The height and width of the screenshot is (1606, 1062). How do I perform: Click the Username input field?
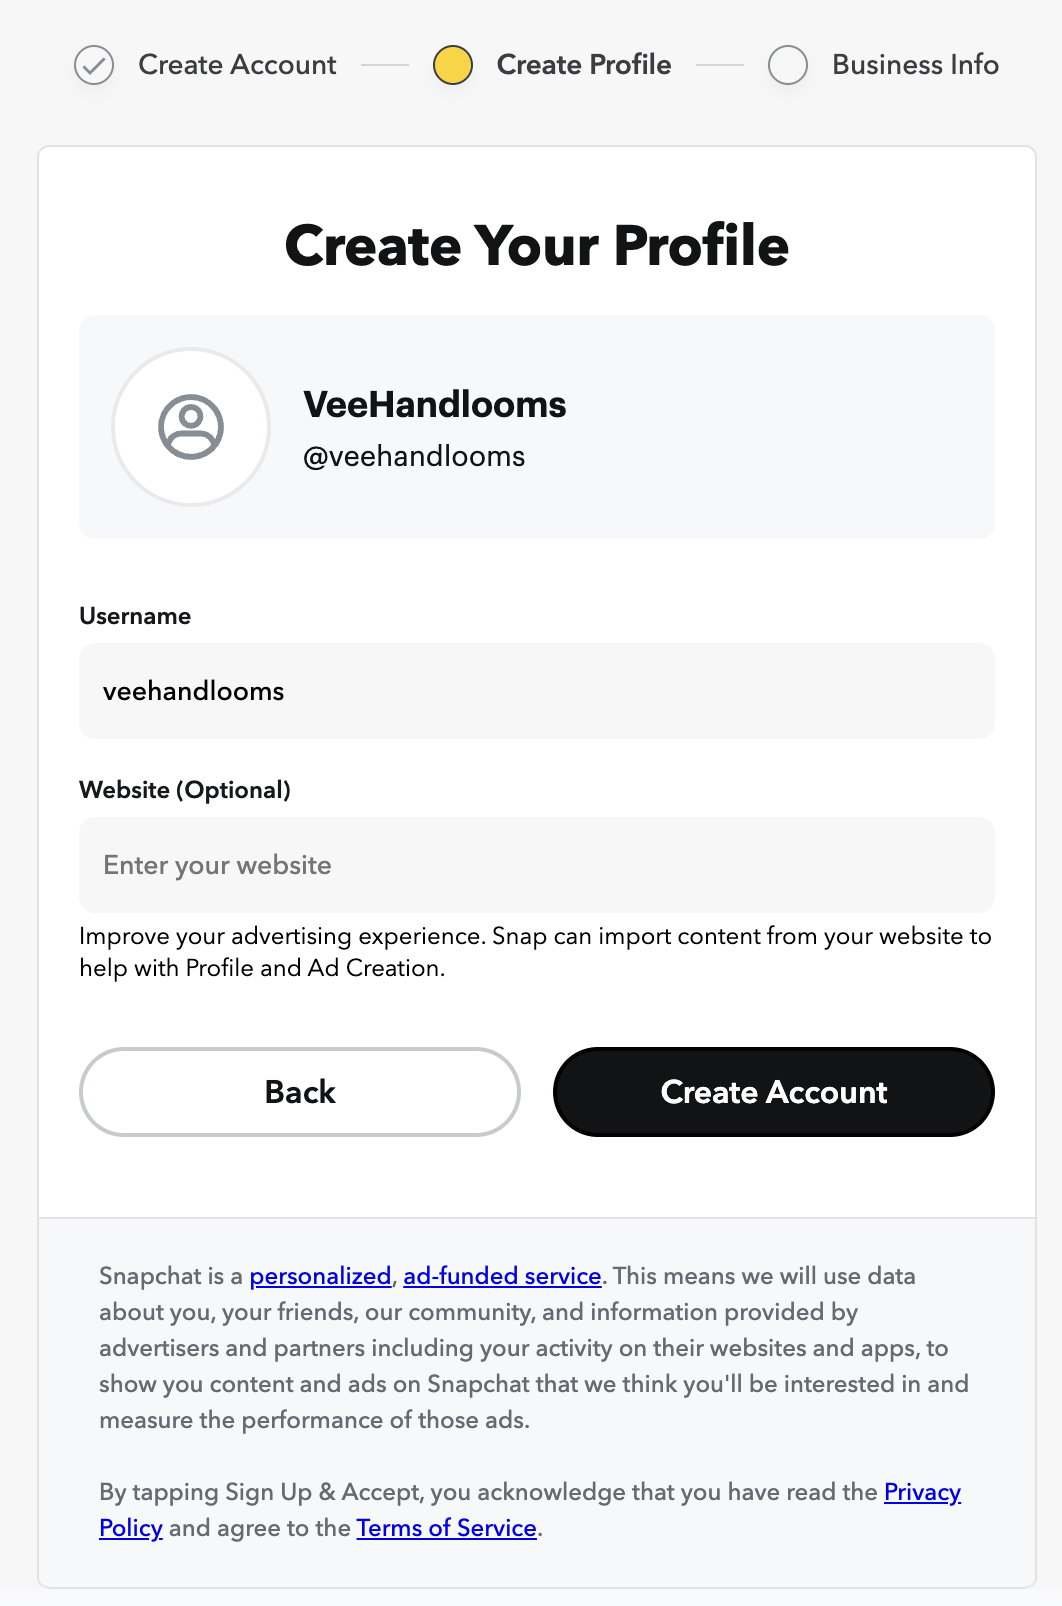[537, 691]
